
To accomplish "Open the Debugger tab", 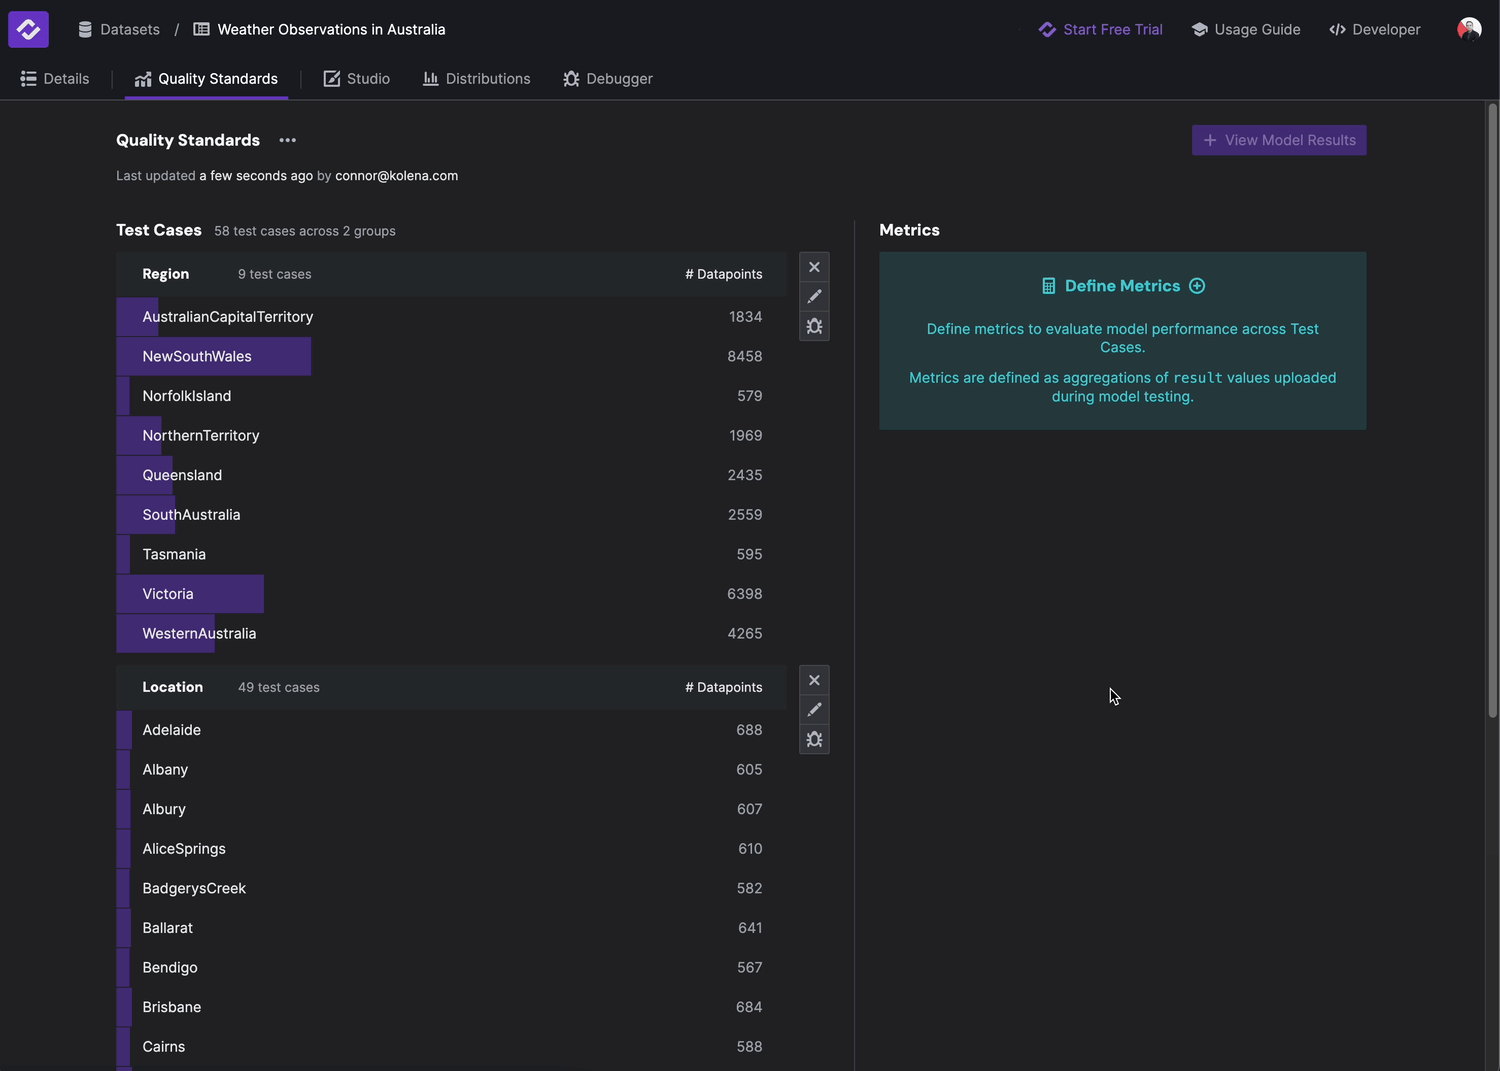I will 608,79.
